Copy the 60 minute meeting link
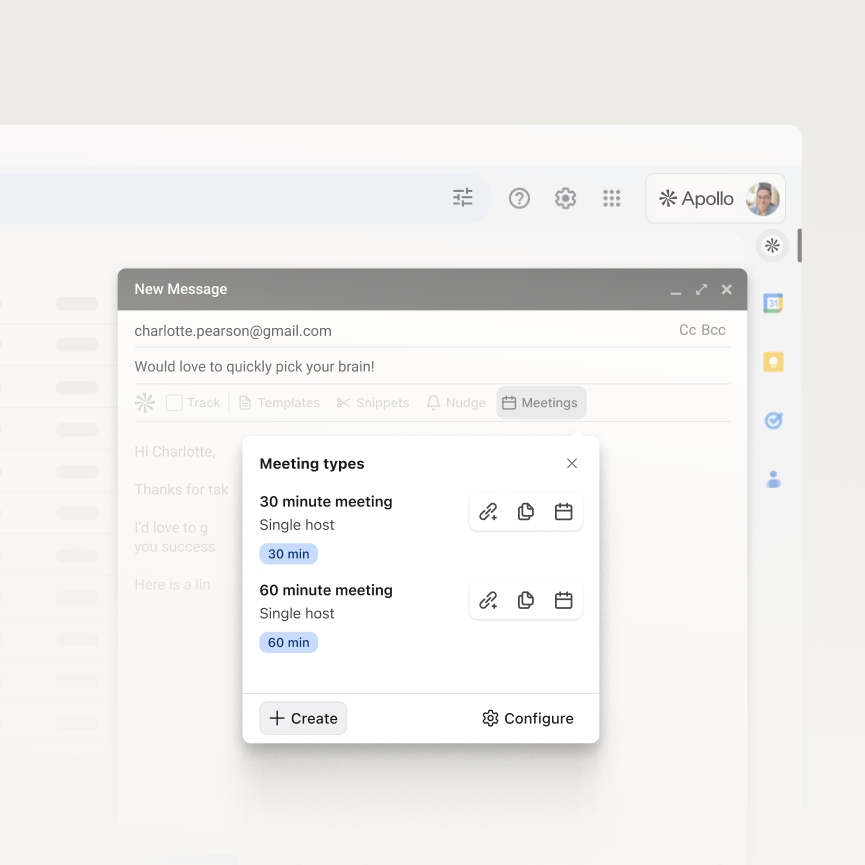The image size is (865, 865). point(526,601)
